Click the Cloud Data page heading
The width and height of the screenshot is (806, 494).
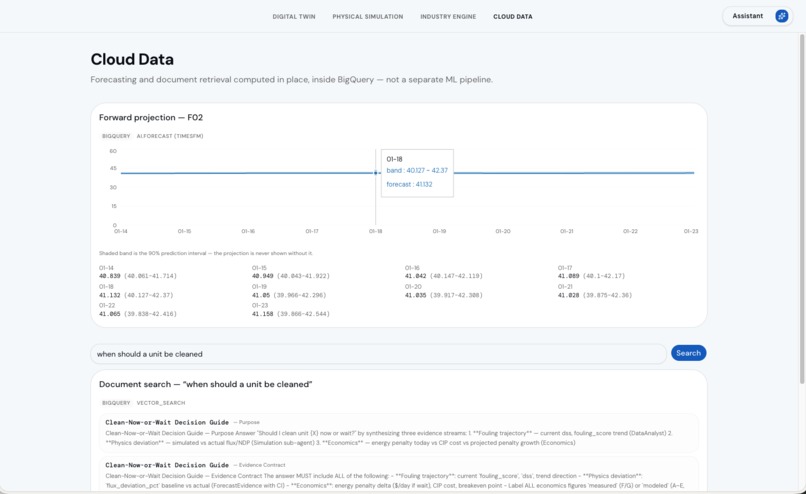(132, 60)
